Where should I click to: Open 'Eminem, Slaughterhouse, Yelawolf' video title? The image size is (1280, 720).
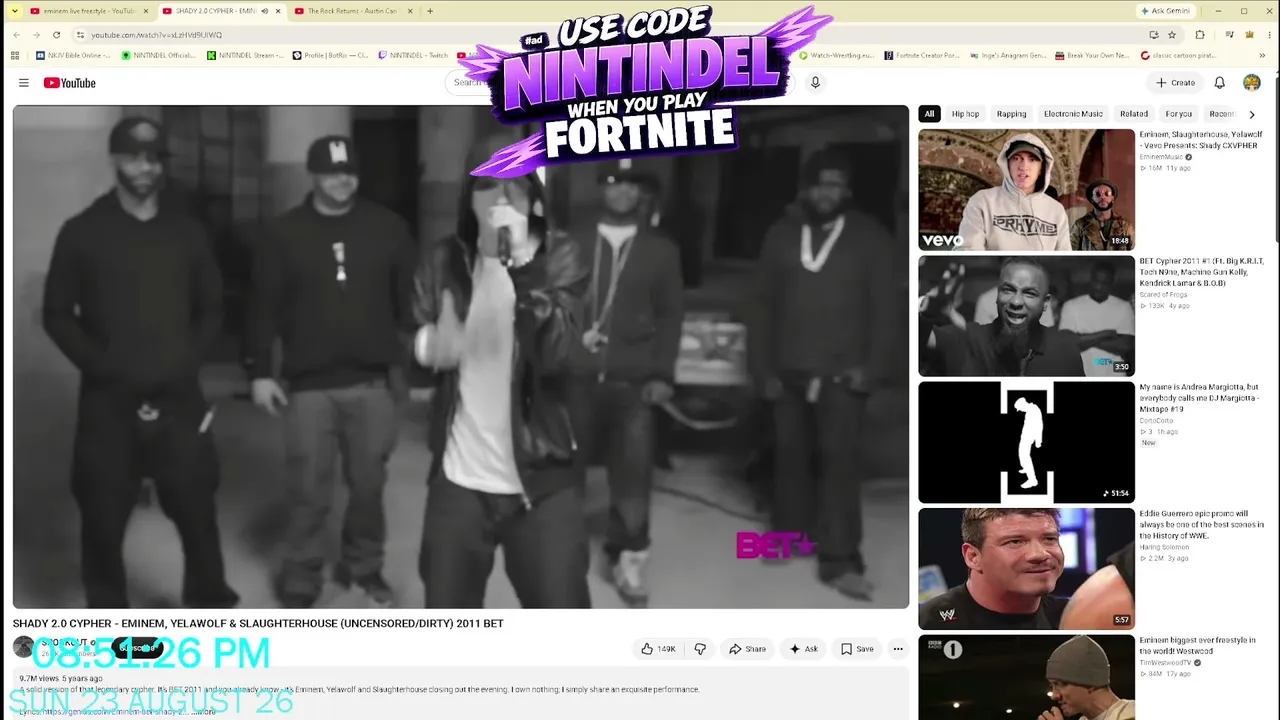[x=1200, y=140]
